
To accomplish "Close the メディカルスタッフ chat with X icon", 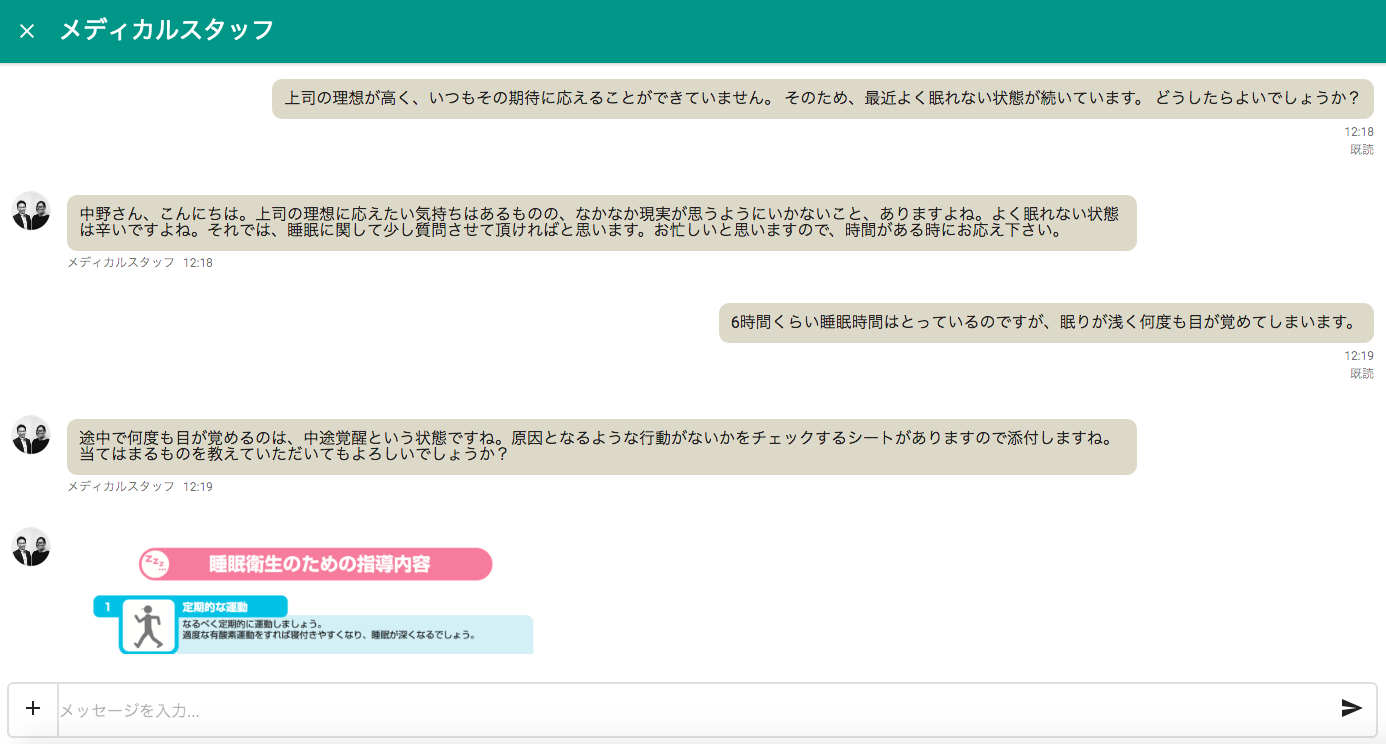I will pyautogui.click(x=27, y=31).
